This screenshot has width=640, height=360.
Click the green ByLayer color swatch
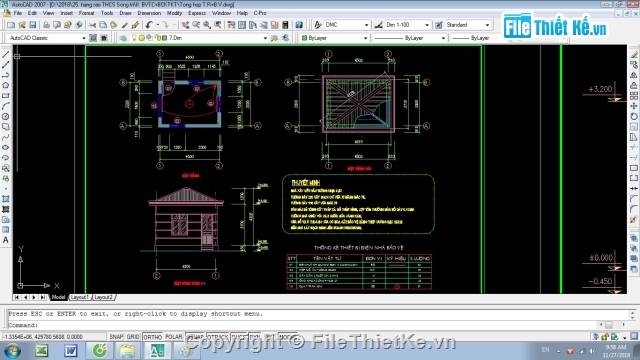[x=304, y=38]
